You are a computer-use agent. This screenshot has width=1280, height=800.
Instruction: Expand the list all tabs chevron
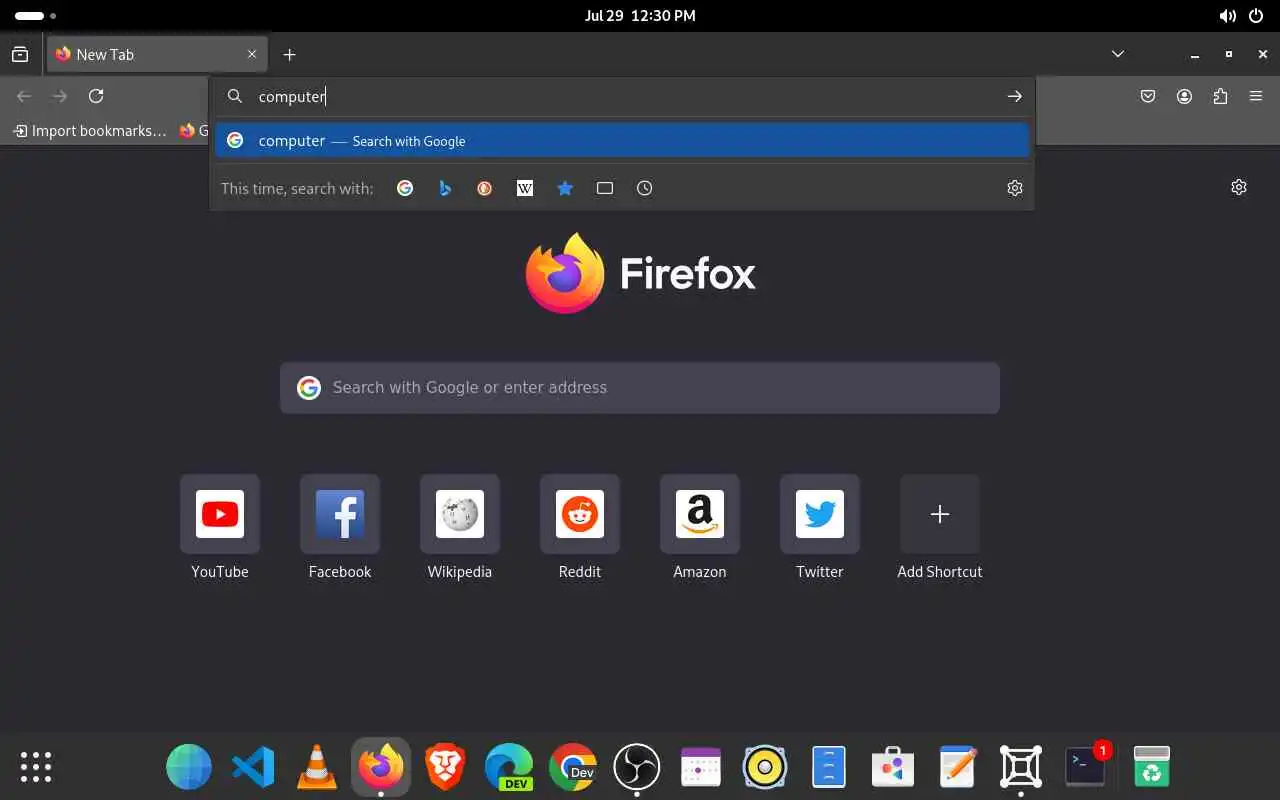pyautogui.click(x=1118, y=54)
